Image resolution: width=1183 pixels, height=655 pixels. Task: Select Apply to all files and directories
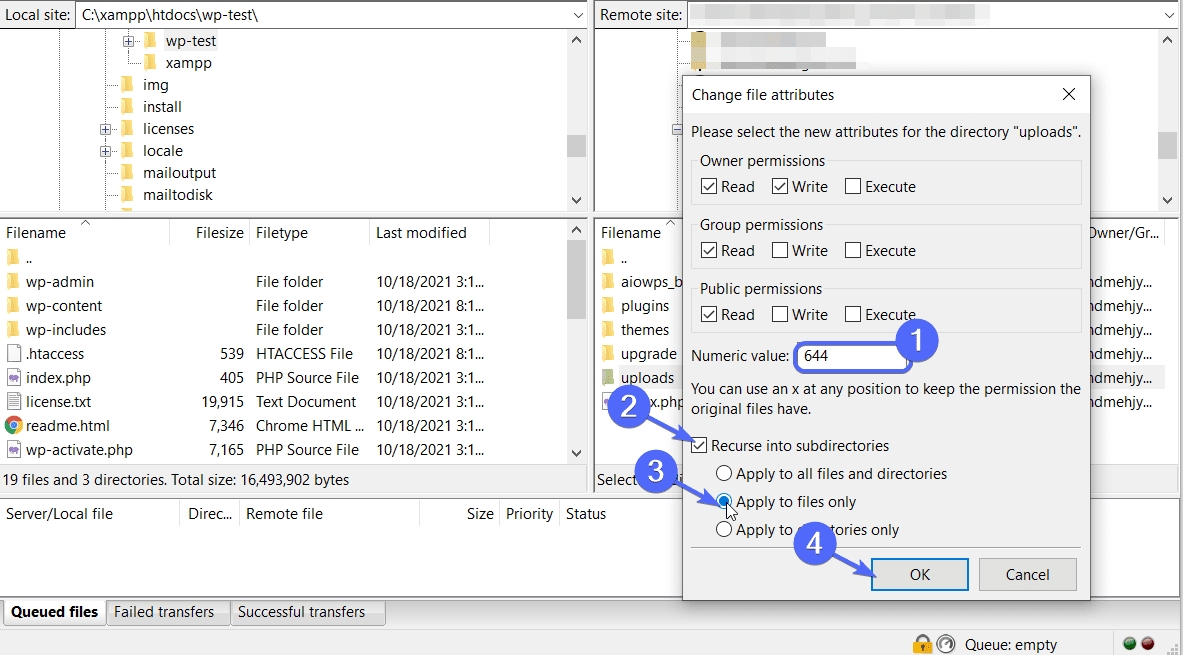(724, 474)
